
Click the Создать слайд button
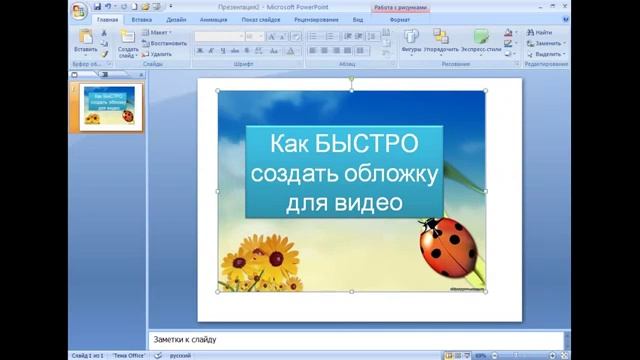(128, 43)
